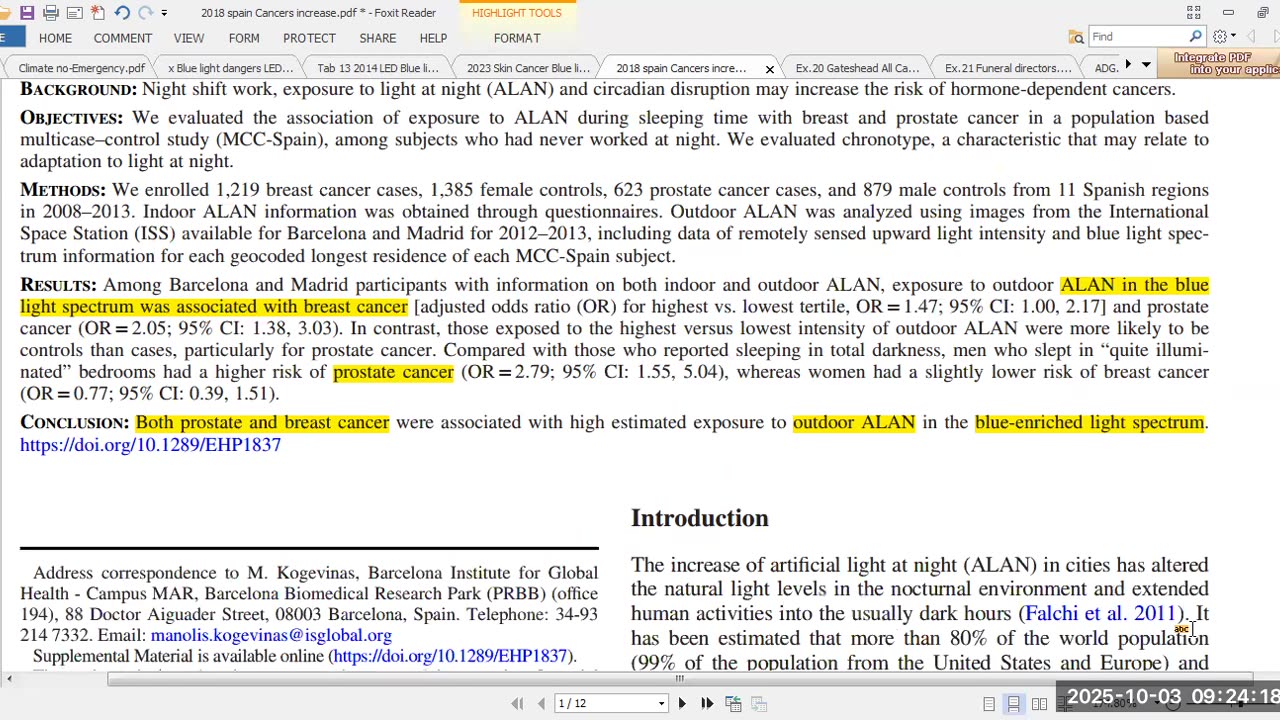1280x720 pixels.
Task: Click the 'Objectives:' label in the abstract
Action: click(x=72, y=118)
